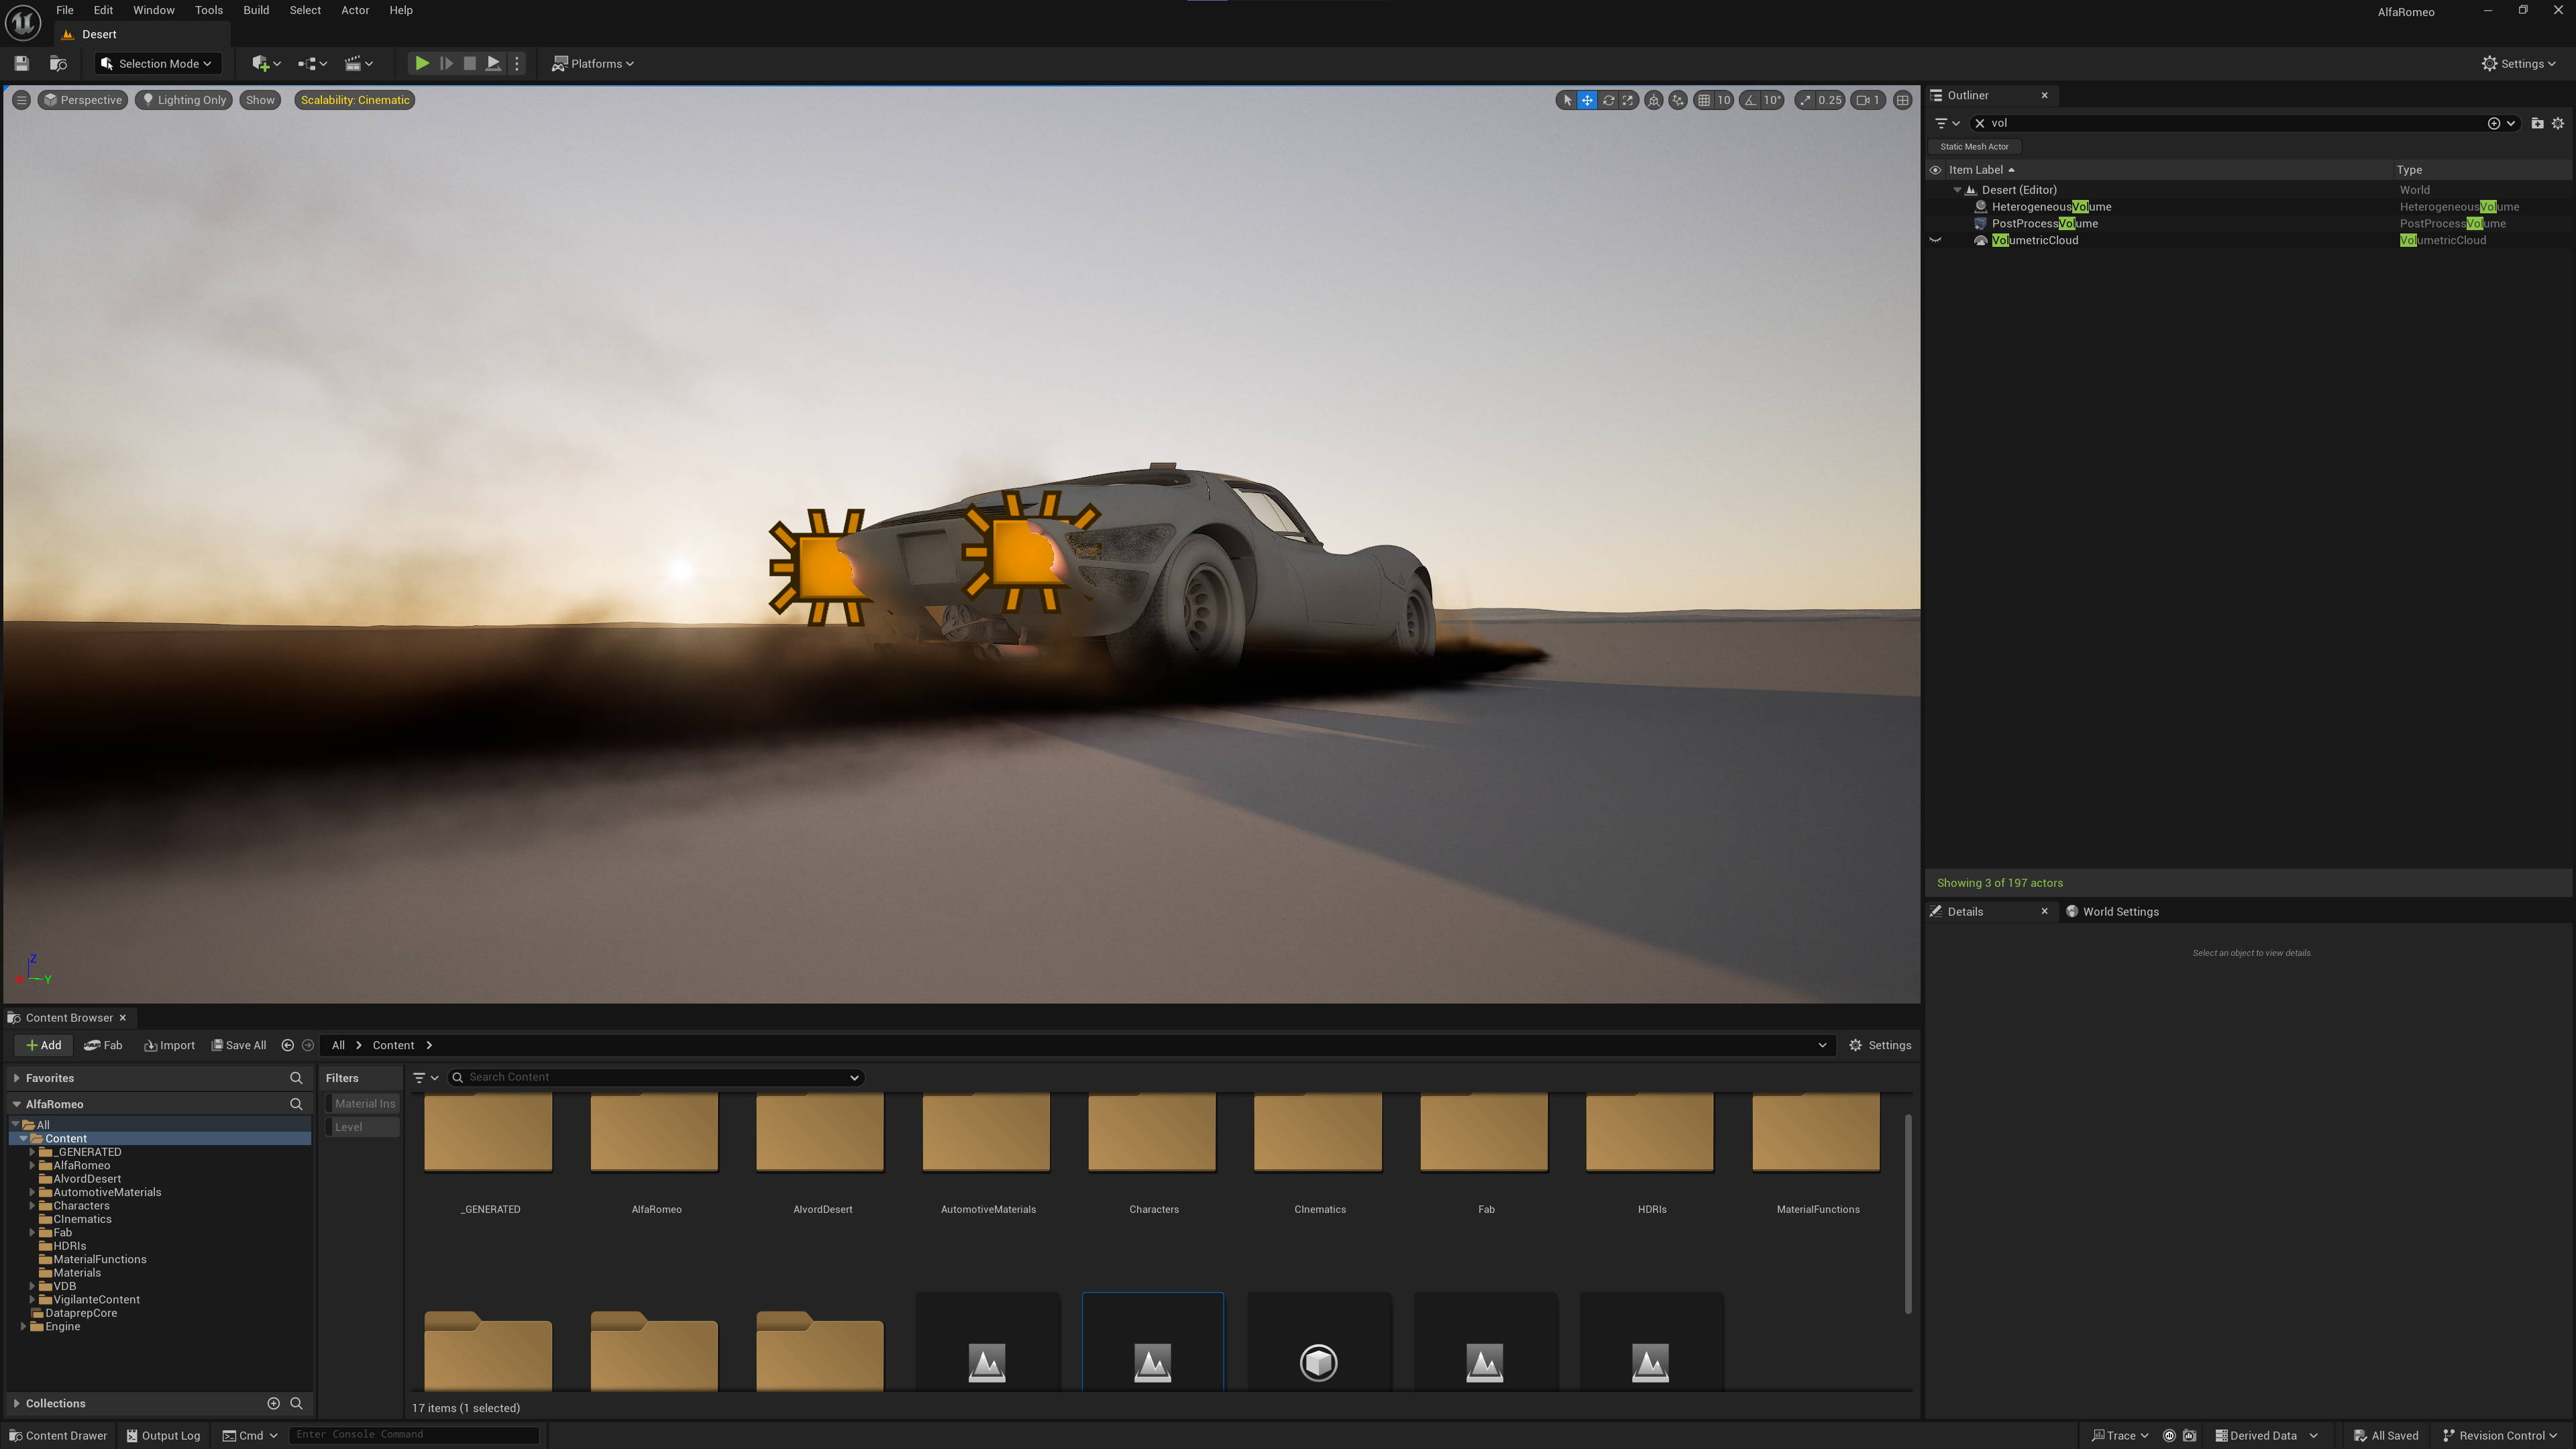Image resolution: width=2576 pixels, height=1449 pixels.
Task: Click the coordinate system cube icon
Action: (x=1653, y=100)
